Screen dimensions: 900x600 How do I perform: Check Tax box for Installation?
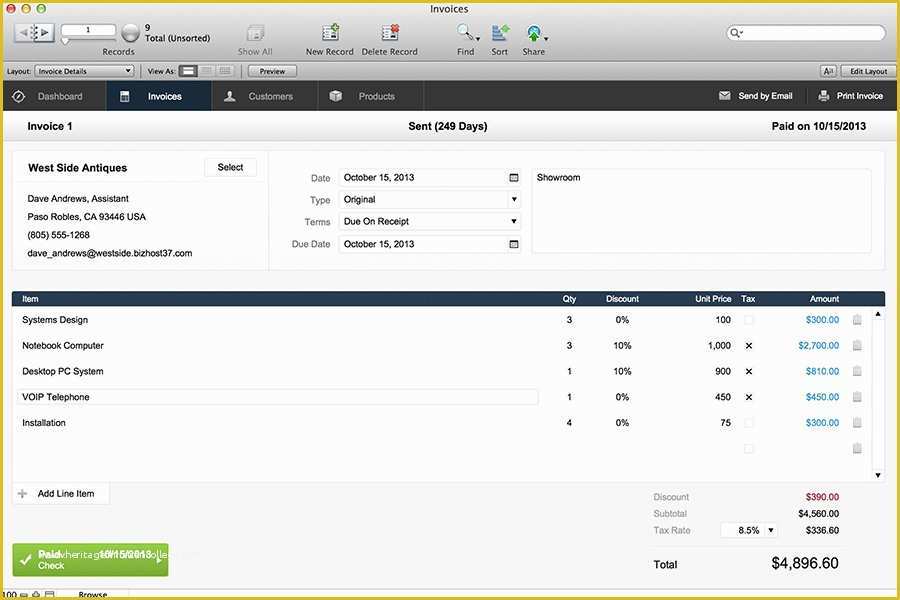tap(748, 423)
